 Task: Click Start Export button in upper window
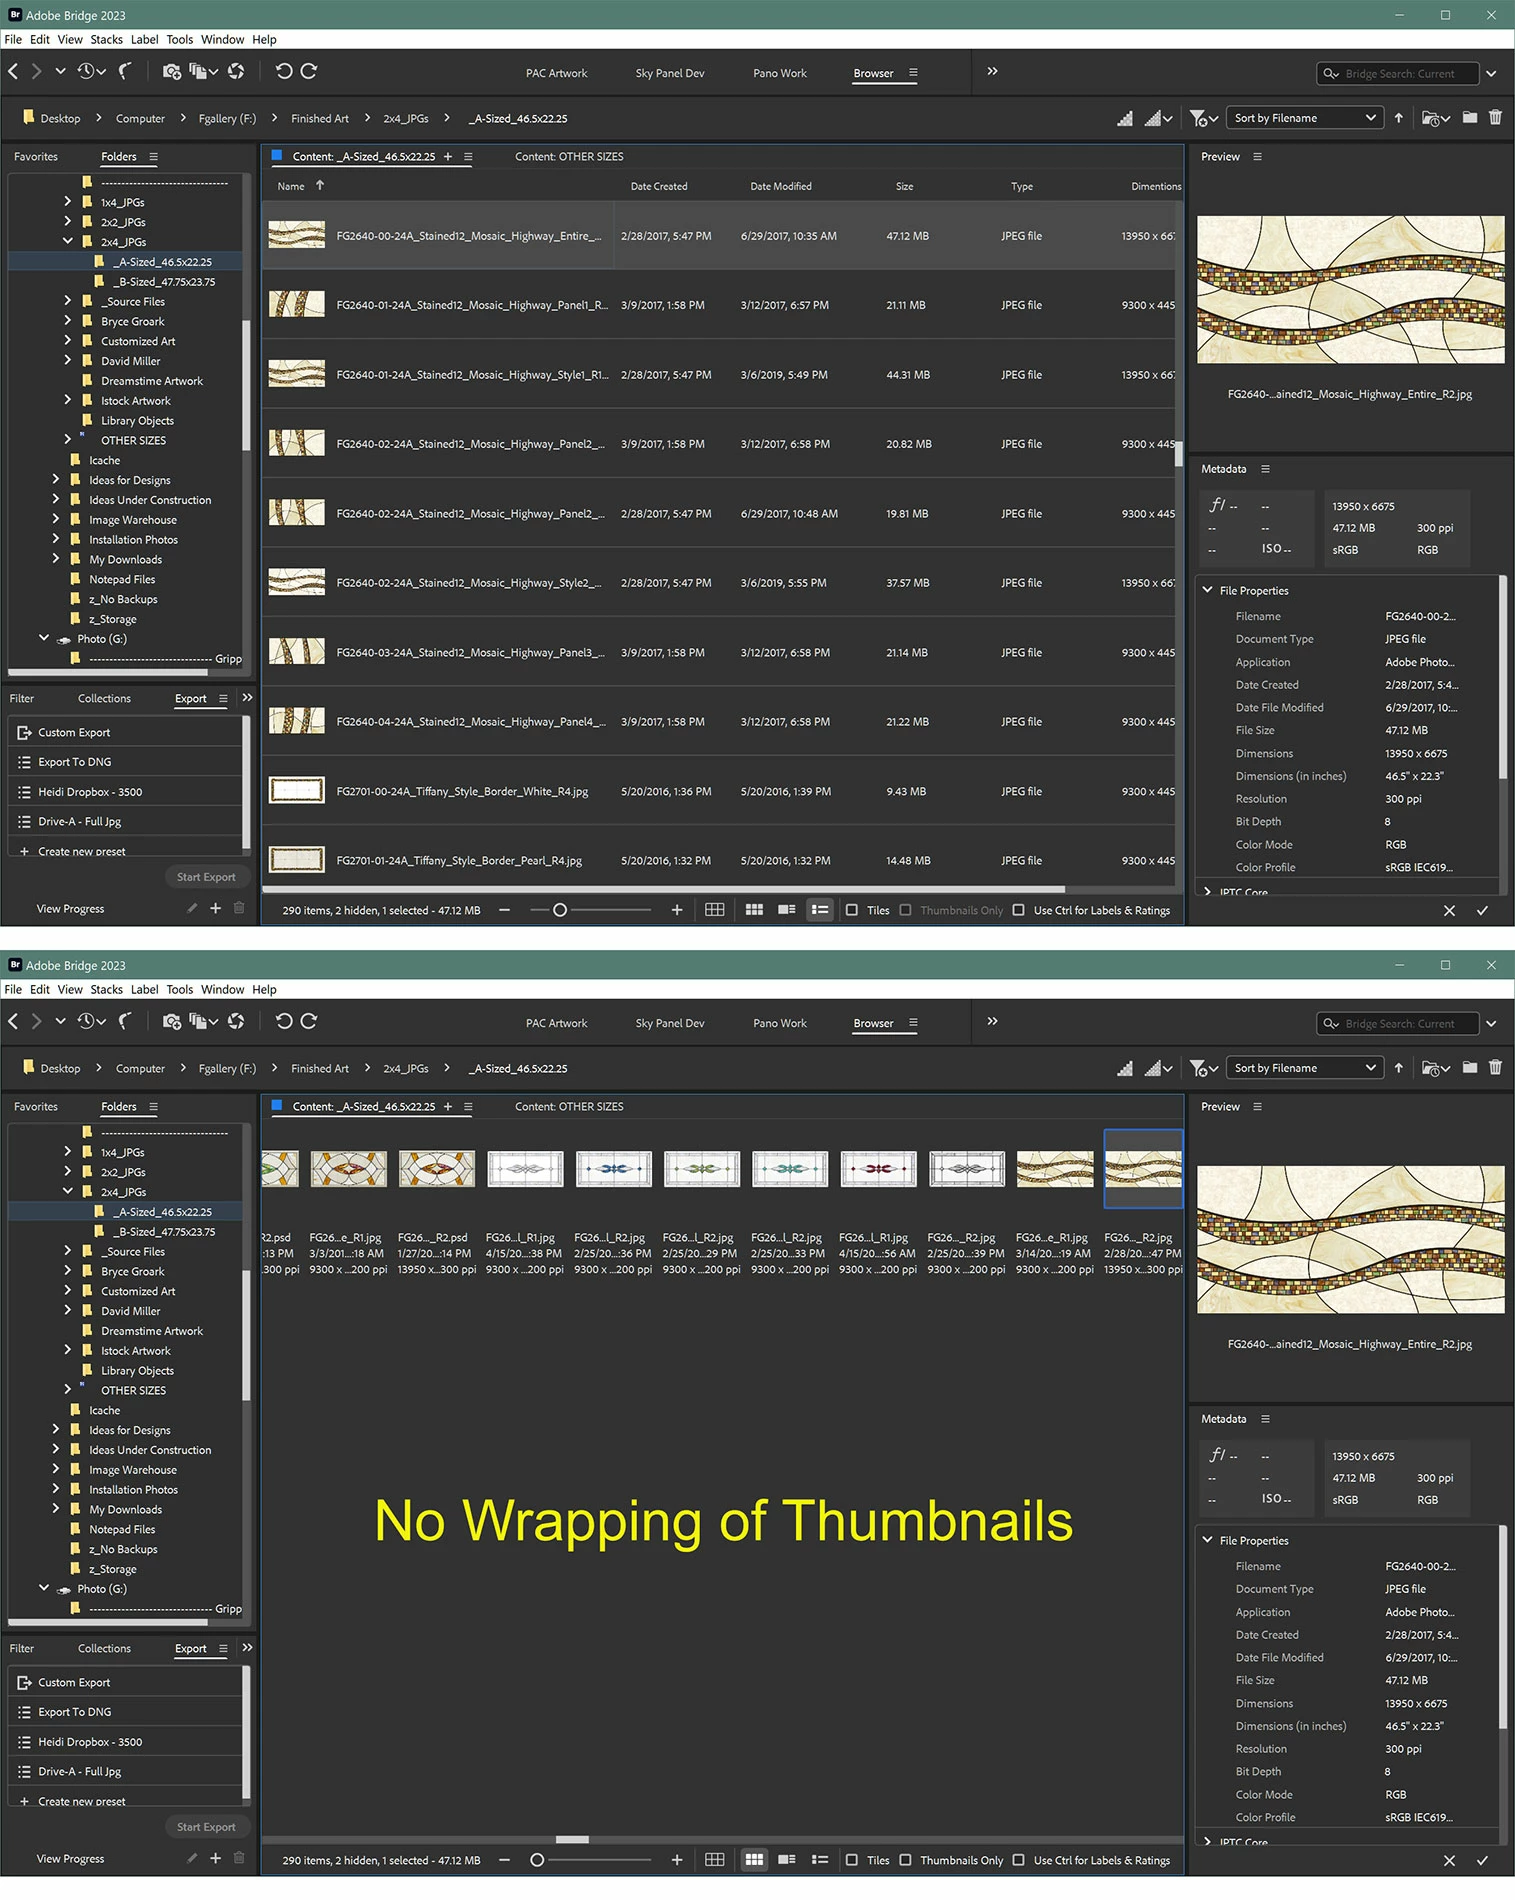click(x=206, y=877)
